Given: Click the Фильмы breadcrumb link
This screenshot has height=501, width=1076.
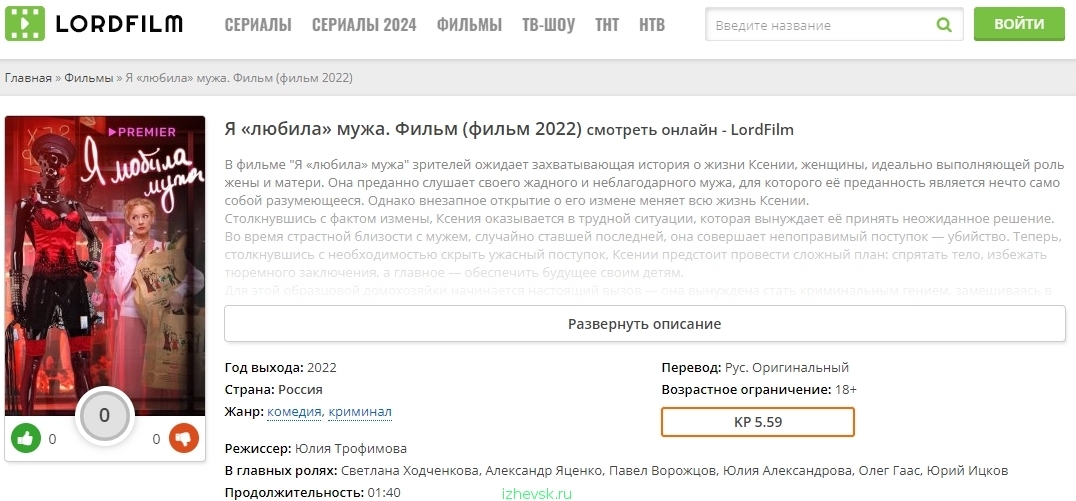Looking at the screenshot, I should coord(89,78).
